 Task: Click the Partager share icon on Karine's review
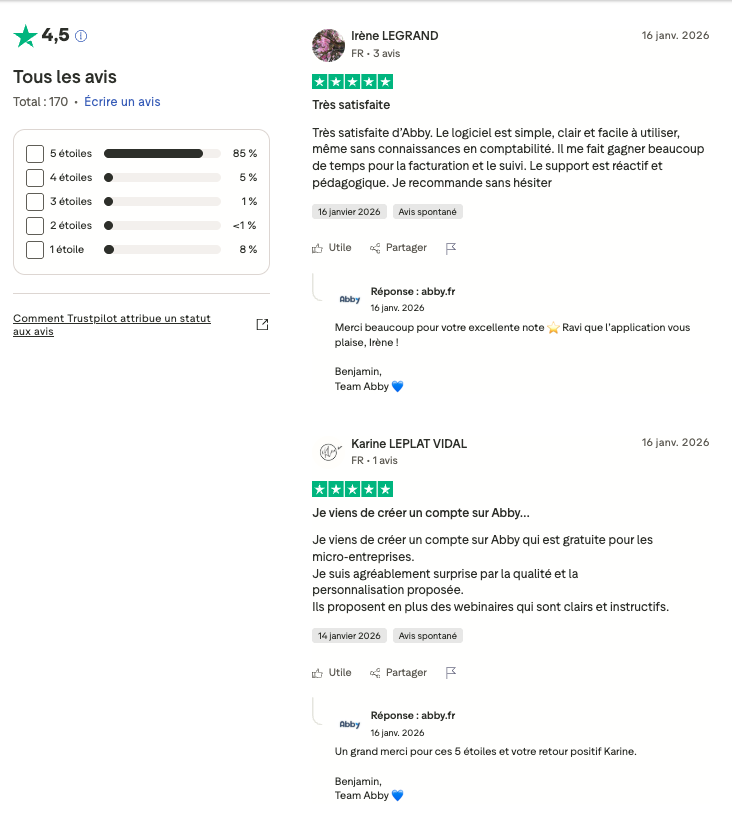click(375, 673)
